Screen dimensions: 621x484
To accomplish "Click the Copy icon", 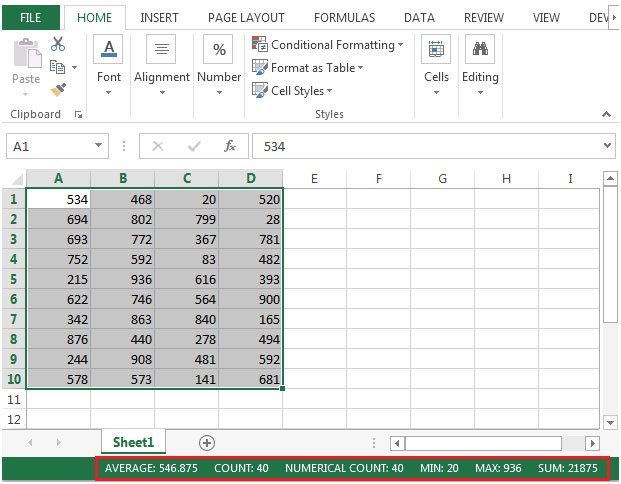I will [x=58, y=67].
